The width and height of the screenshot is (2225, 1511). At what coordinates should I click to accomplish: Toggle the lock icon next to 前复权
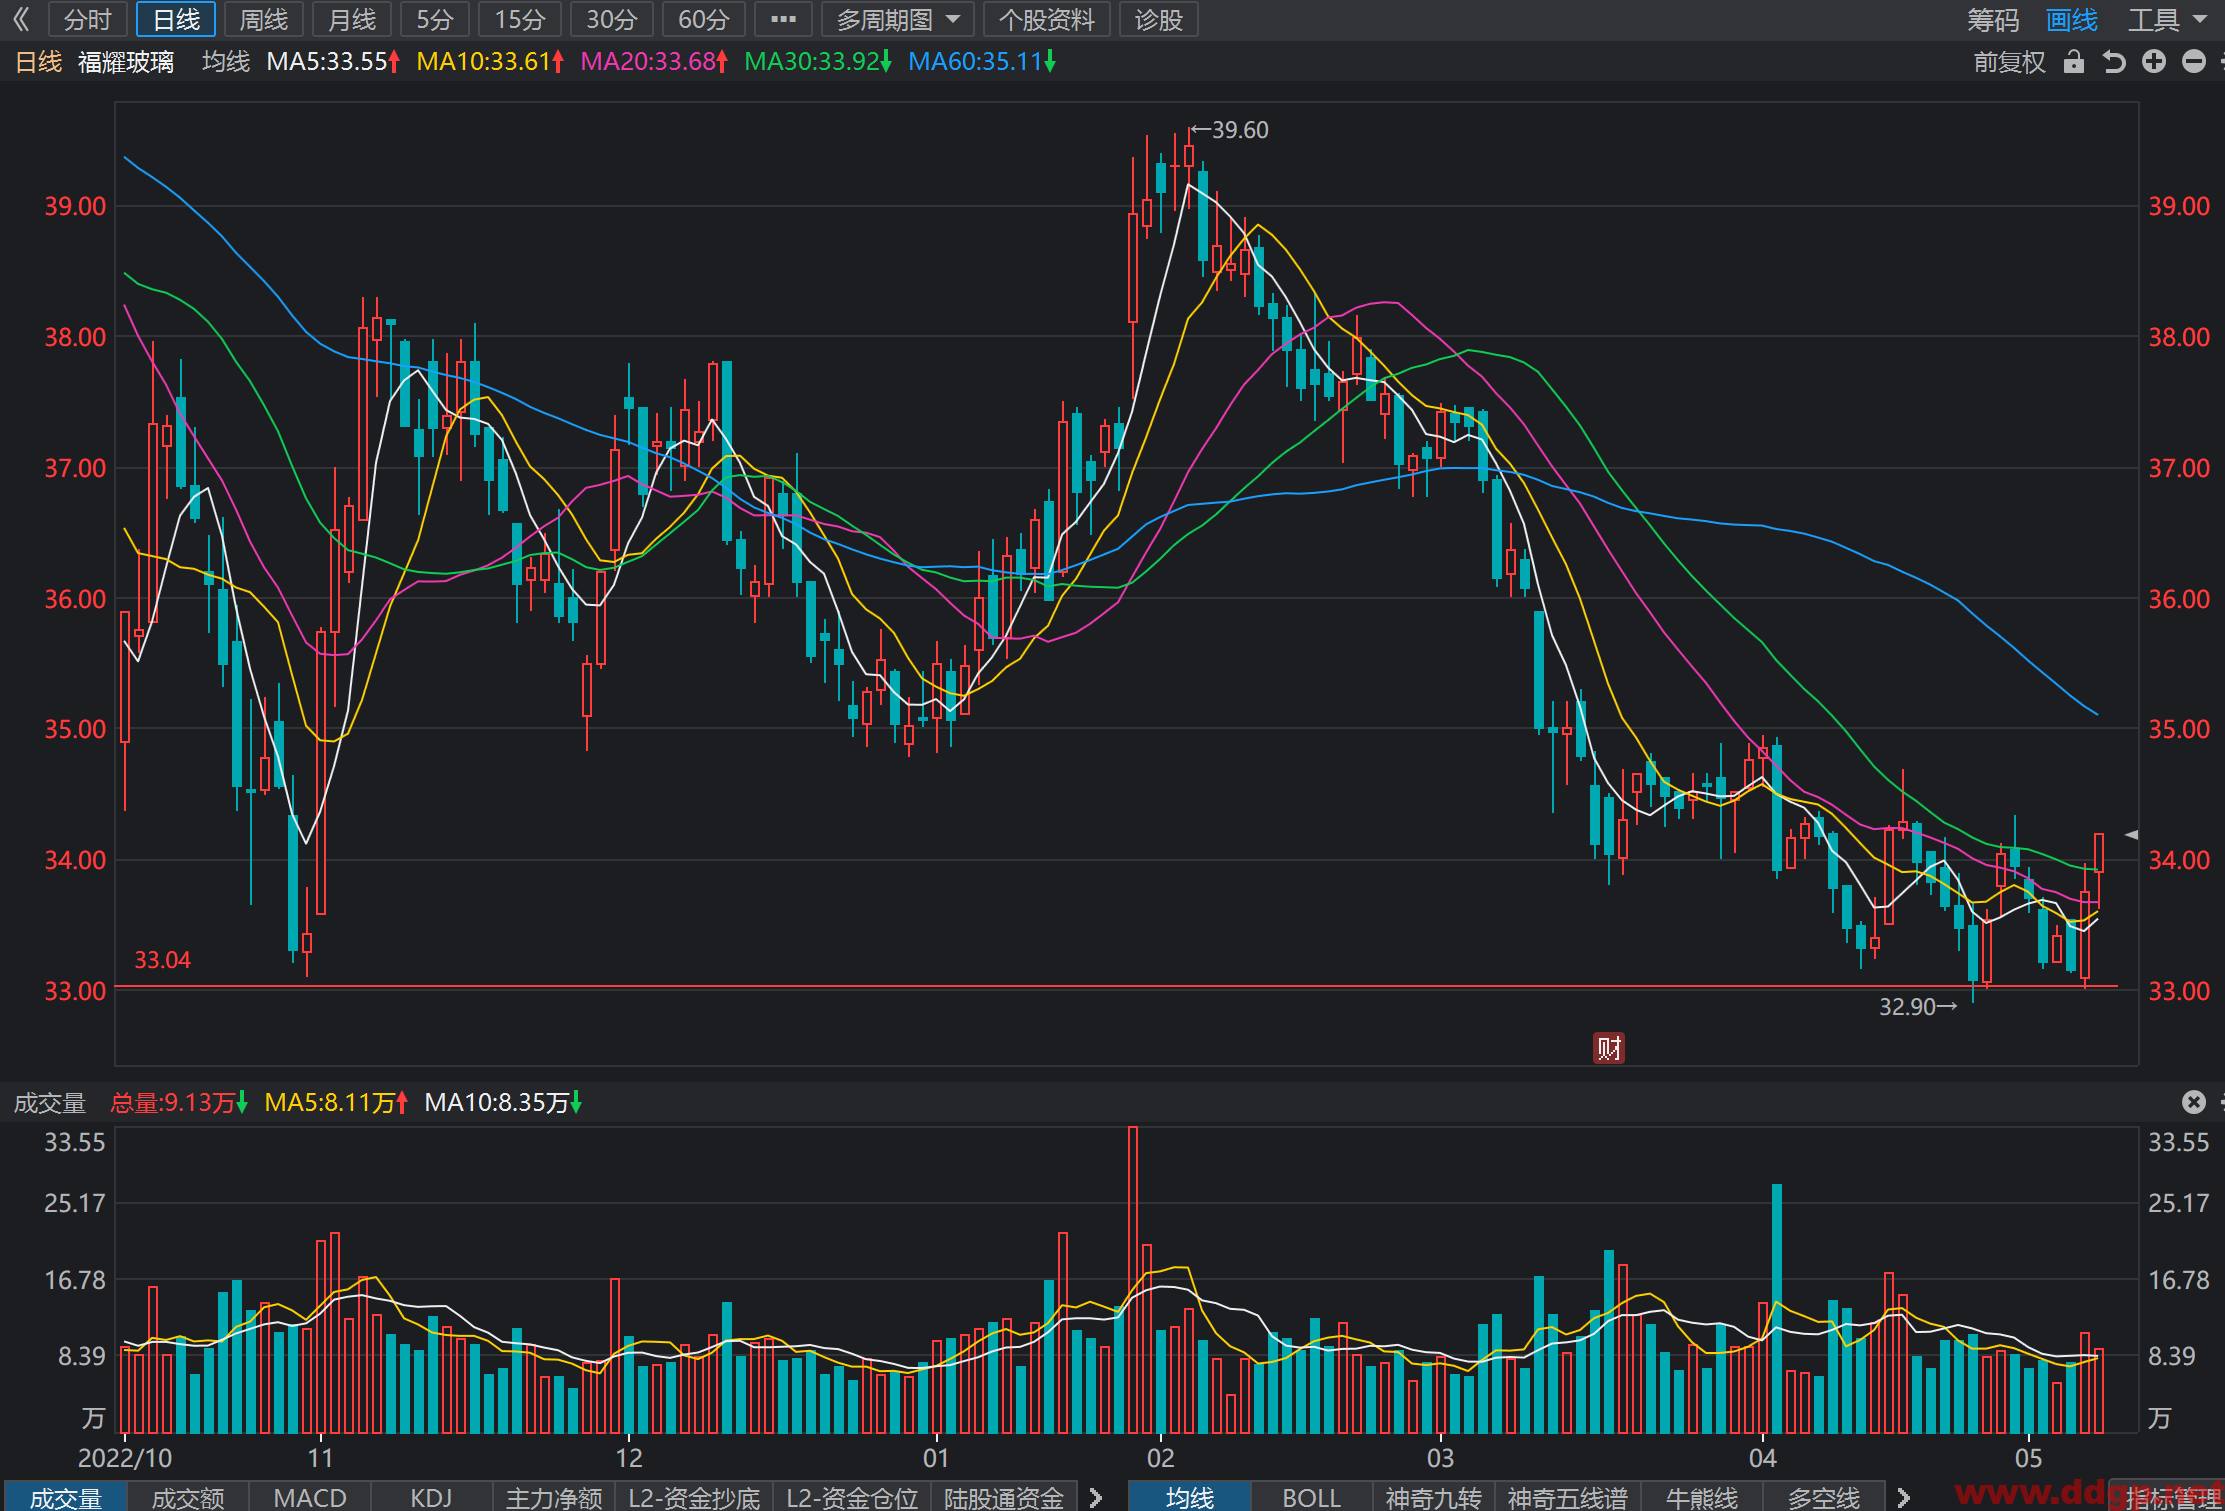pos(2074,62)
